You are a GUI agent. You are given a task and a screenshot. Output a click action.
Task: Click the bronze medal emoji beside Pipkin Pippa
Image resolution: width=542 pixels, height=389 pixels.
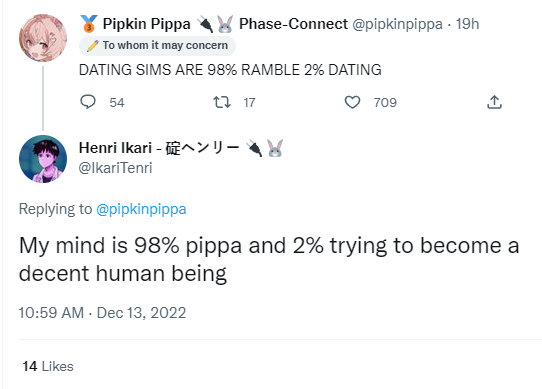click(89, 24)
